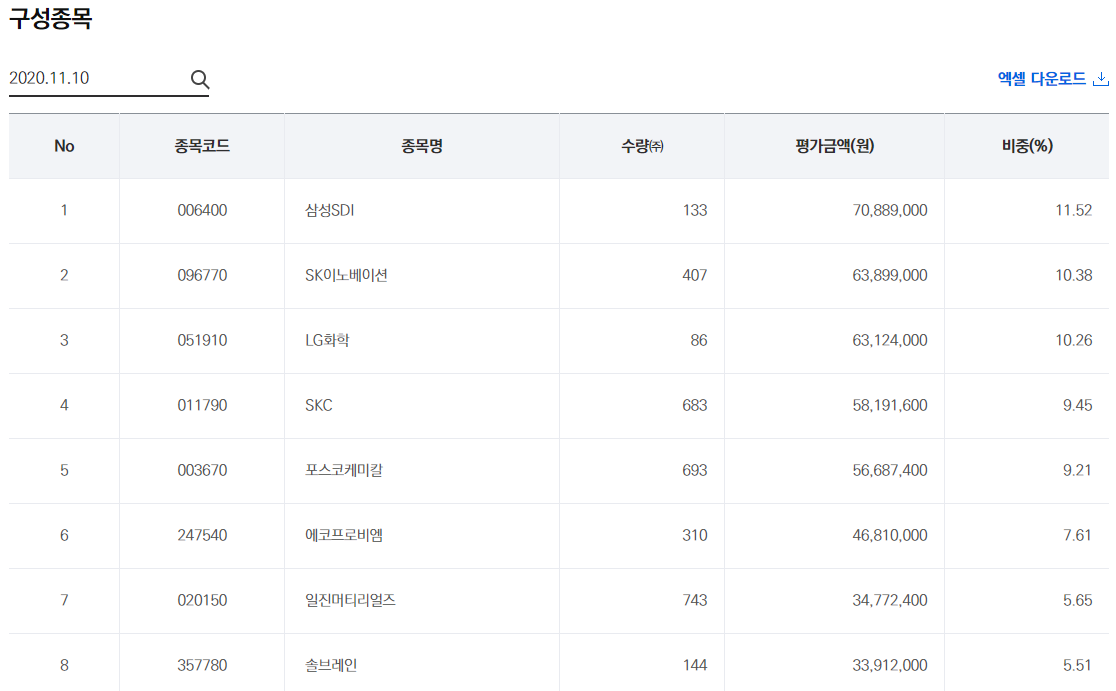Click row number 4 of SKC
This screenshot has height=691, width=1116.
64,406
